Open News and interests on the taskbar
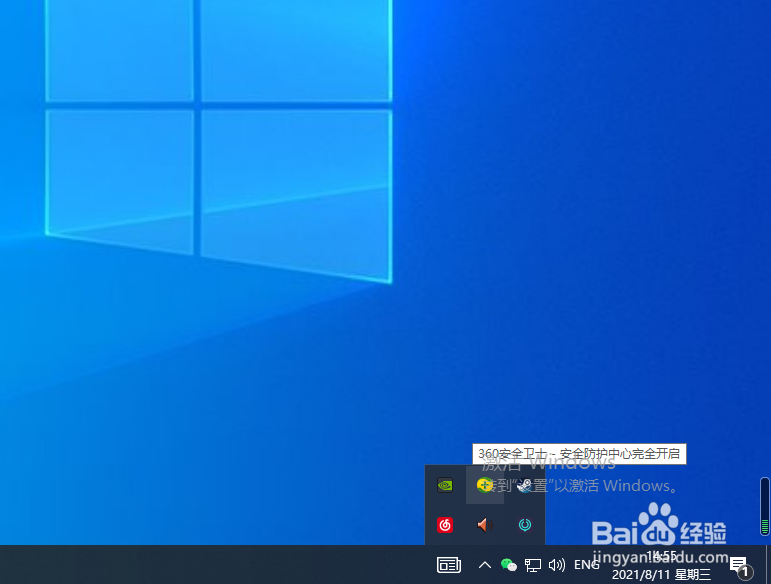Screen dimensions: 771x584 pos(448,565)
